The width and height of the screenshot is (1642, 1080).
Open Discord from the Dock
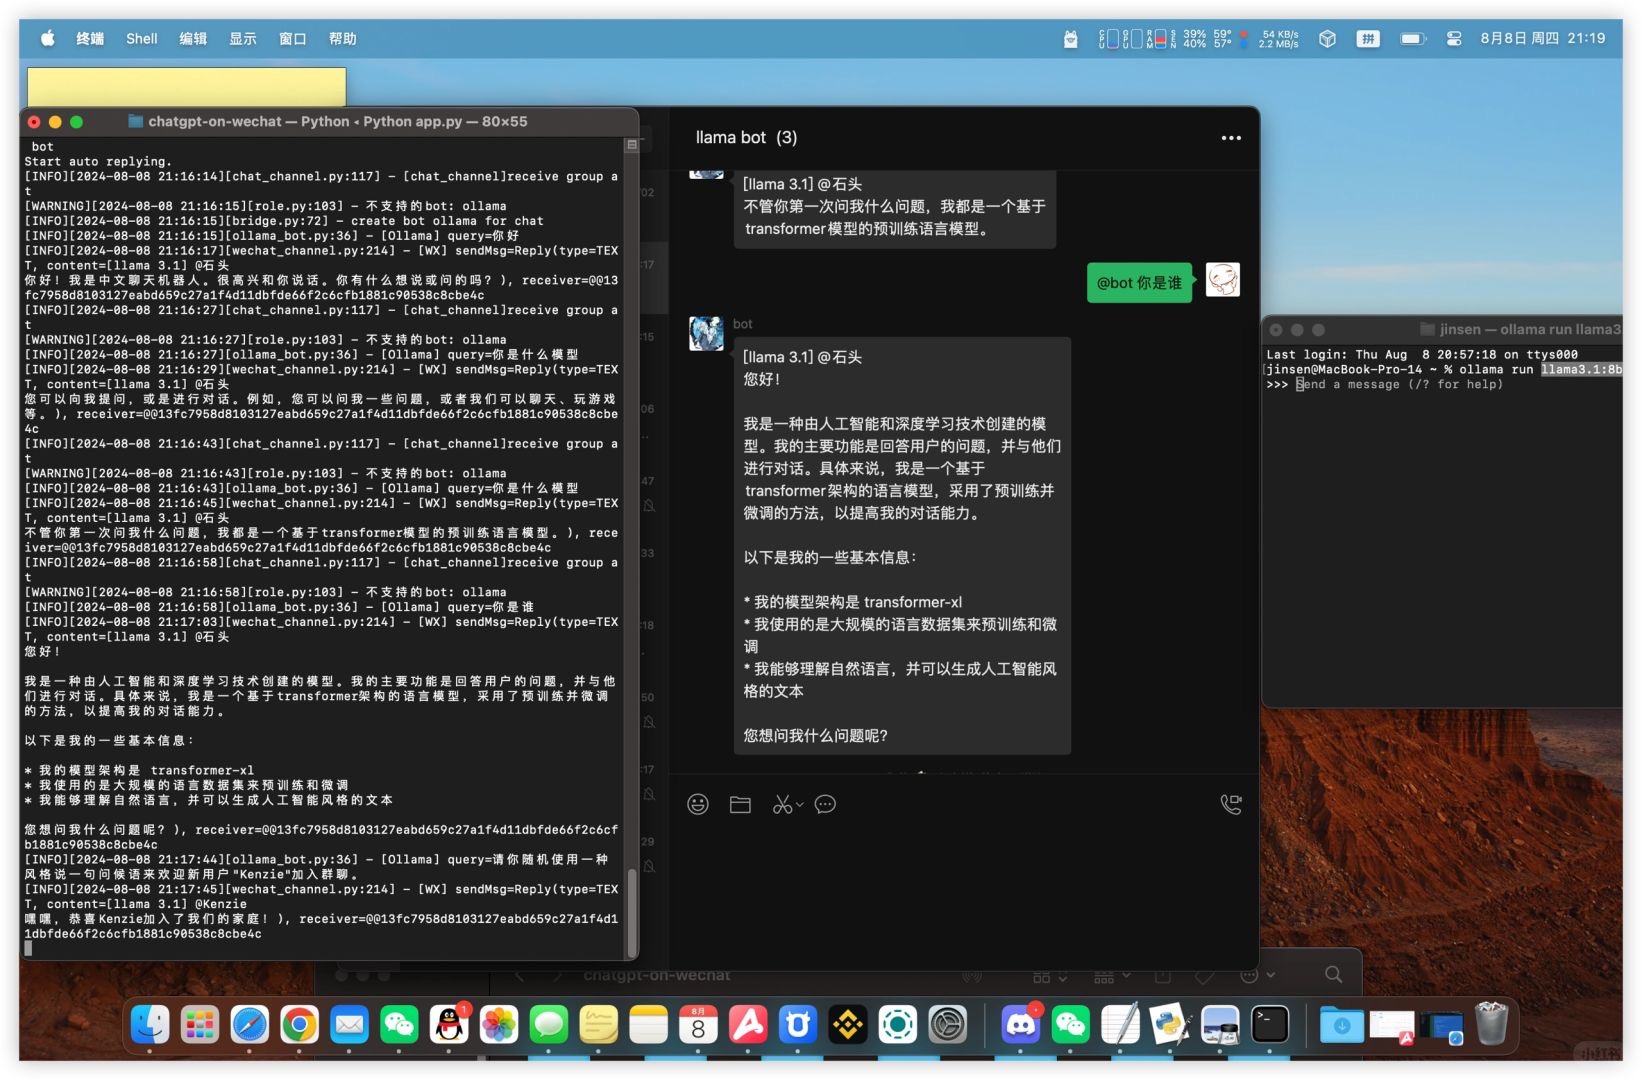(1021, 1024)
